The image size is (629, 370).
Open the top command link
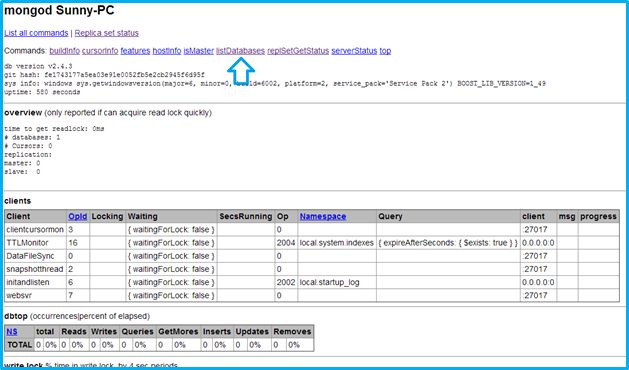pos(385,51)
